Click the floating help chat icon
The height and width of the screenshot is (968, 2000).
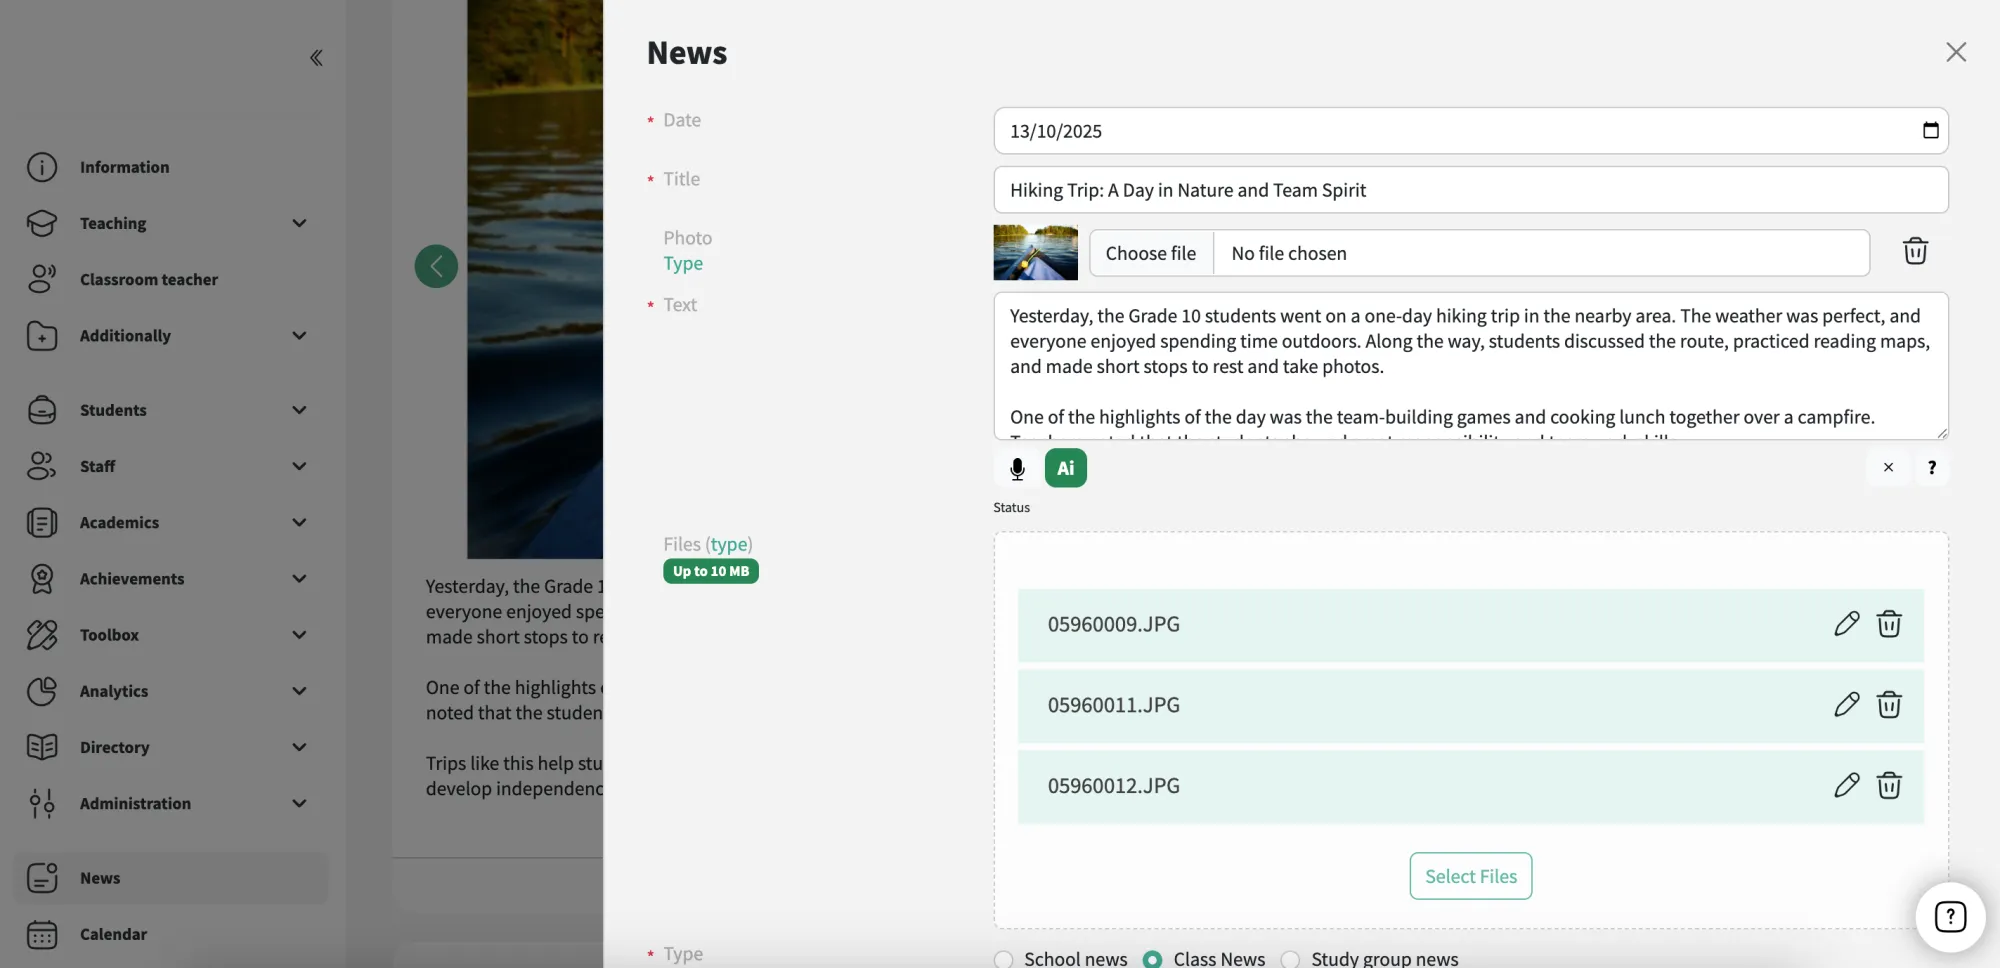click(x=1950, y=917)
